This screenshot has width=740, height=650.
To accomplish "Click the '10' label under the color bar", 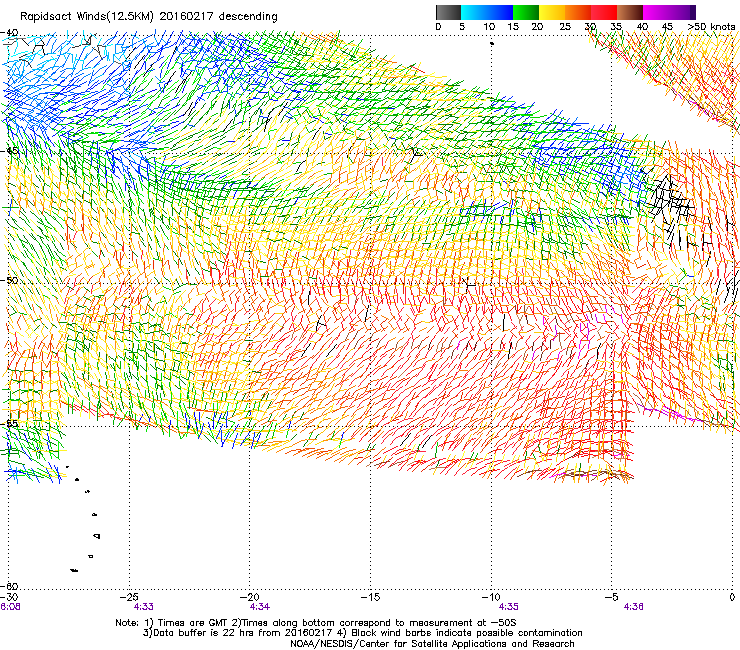I will point(489,27).
